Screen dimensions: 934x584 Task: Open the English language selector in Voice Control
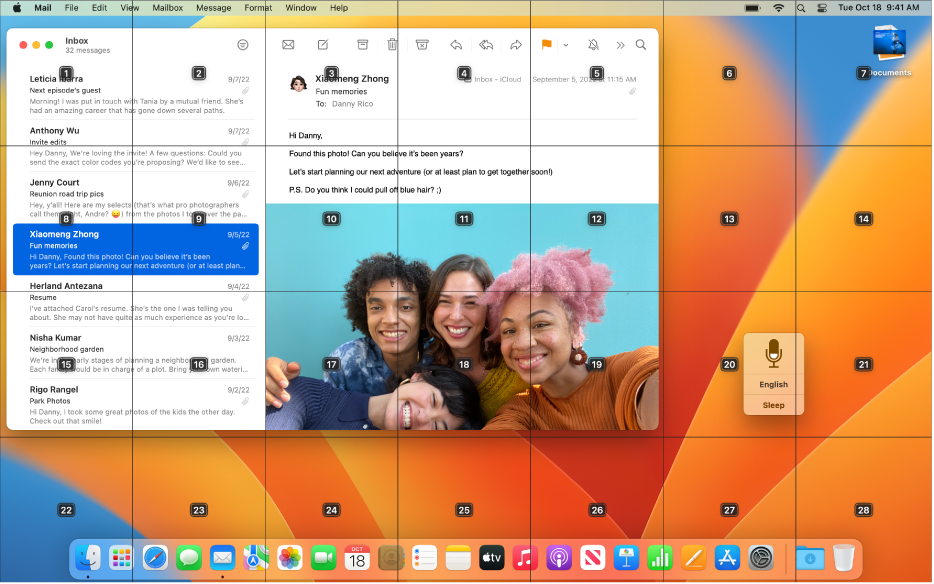point(772,384)
